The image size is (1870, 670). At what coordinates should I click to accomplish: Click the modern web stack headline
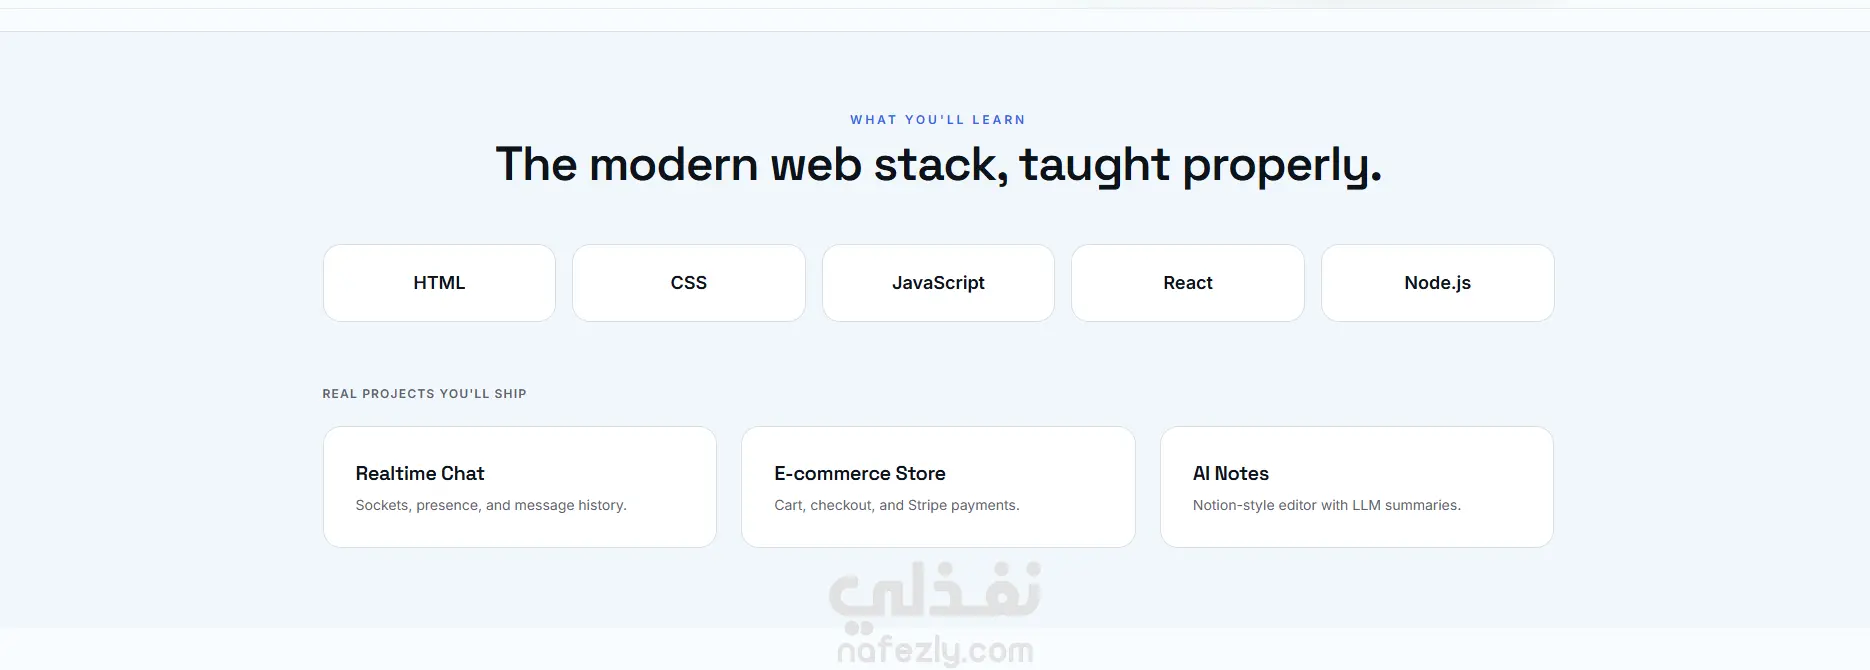(938, 165)
